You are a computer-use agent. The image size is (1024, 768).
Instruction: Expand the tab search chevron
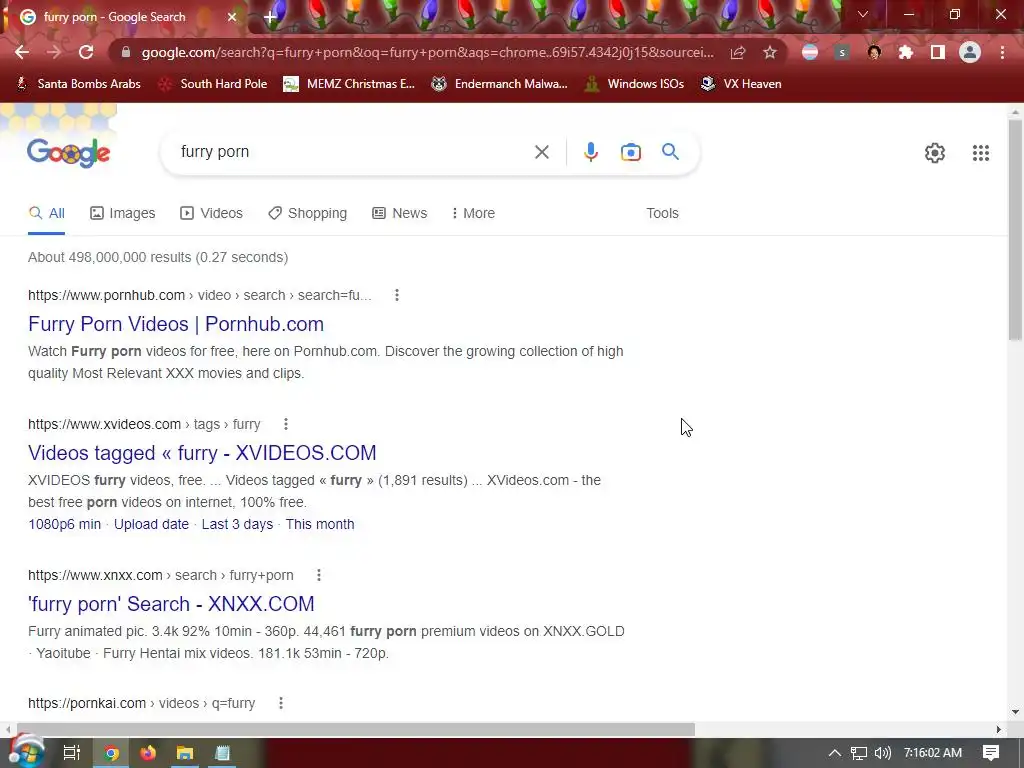863,14
